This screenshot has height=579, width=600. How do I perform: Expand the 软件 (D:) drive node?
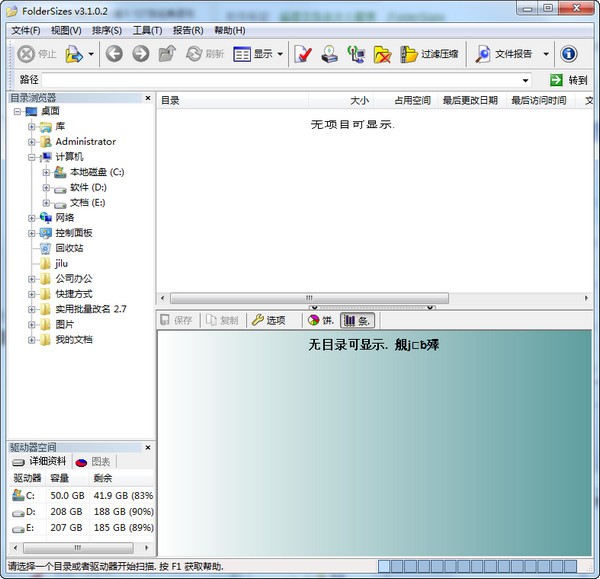pos(46,188)
